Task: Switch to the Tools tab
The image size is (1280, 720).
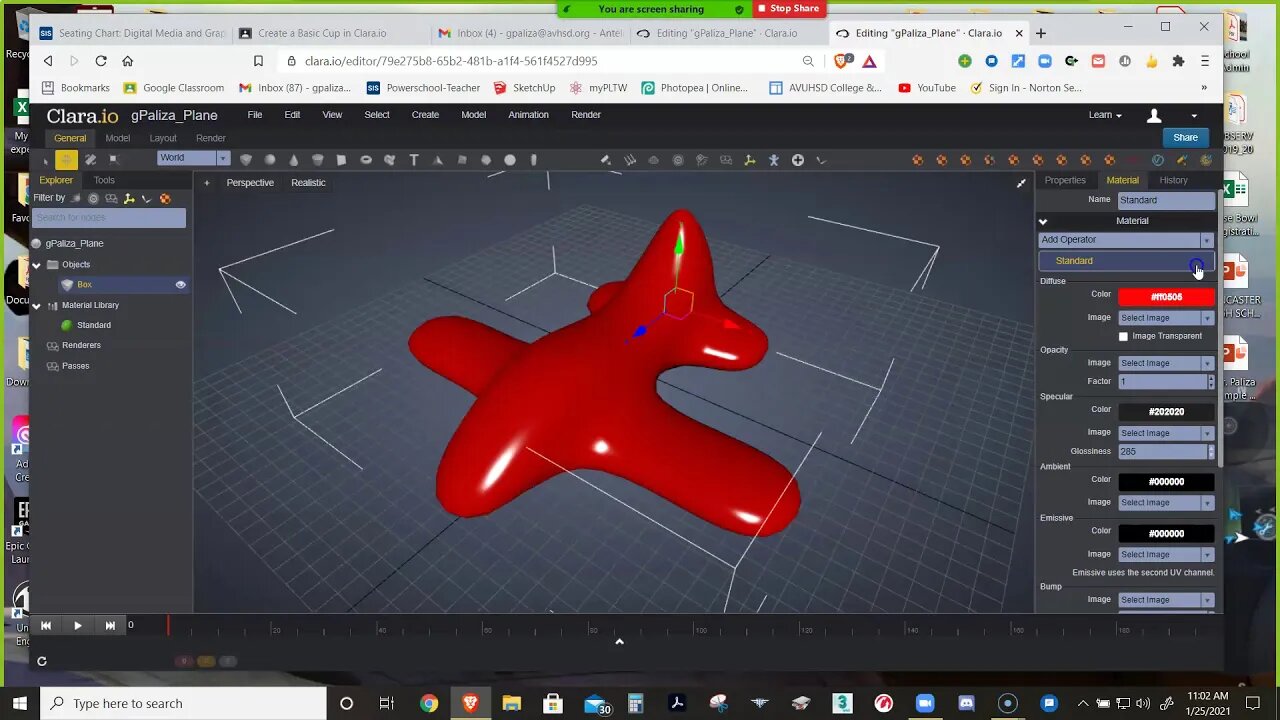Action: (x=104, y=181)
